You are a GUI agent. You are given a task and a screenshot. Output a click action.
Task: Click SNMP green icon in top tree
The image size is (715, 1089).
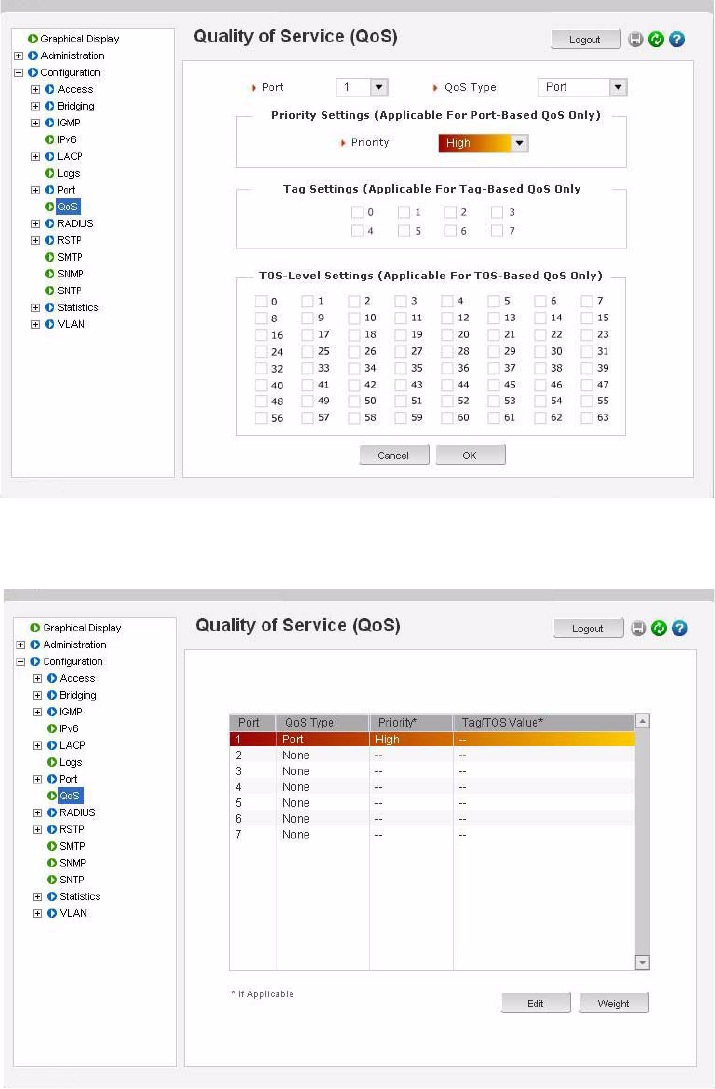coord(49,274)
